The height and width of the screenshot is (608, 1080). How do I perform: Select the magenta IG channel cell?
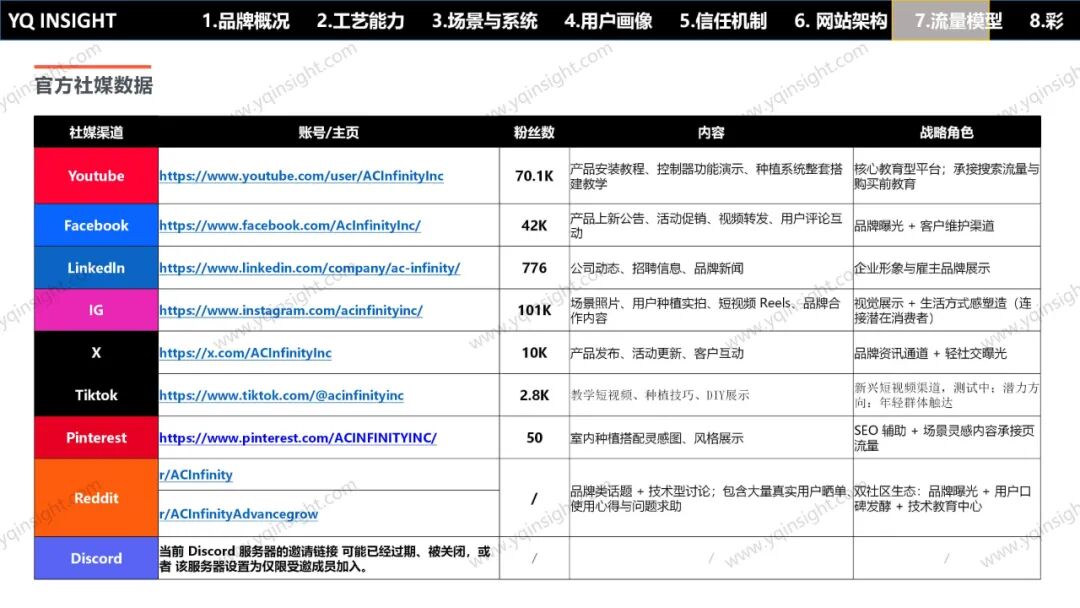(96, 311)
